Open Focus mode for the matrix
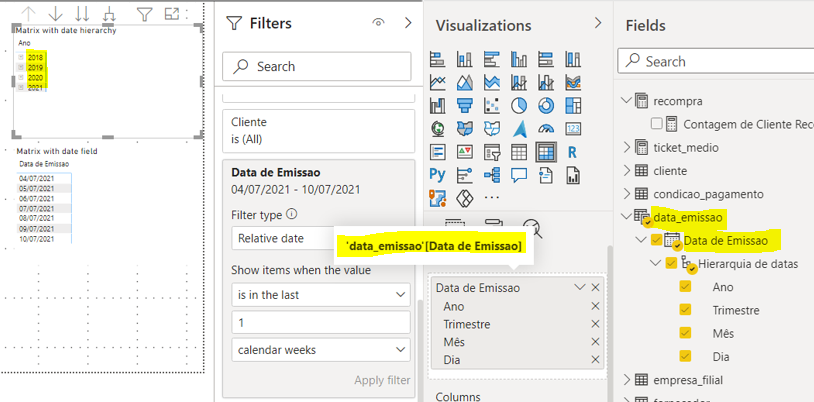Screen dimensions: 814x402 (x=171, y=14)
